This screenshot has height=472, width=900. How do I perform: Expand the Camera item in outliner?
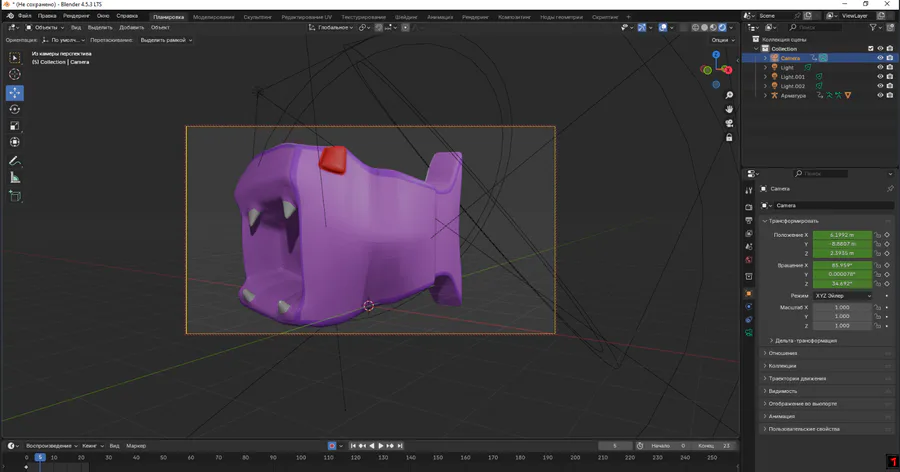(x=765, y=58)
